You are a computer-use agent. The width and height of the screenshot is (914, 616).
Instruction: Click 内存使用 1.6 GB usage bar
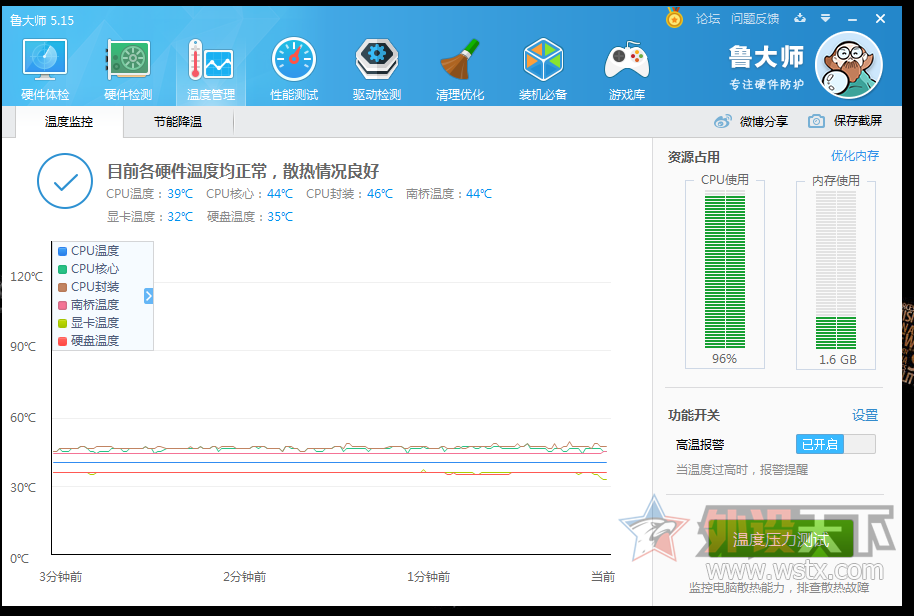(x=836, y=272)
